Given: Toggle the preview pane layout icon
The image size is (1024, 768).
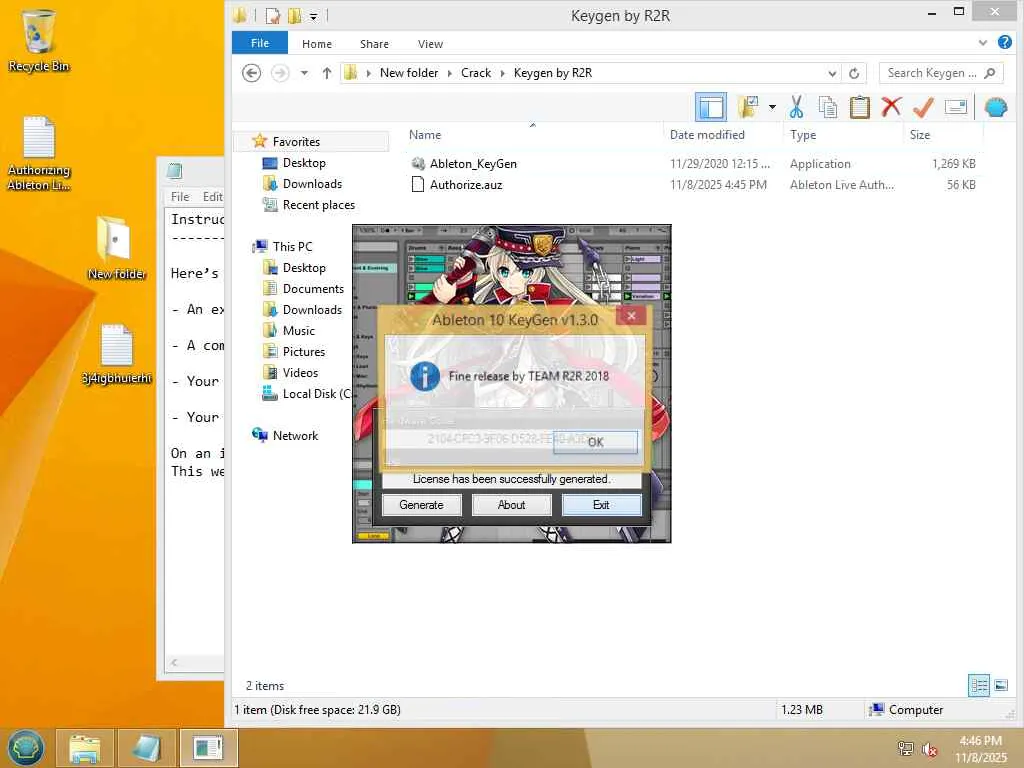Looking at the screenshot, I should click(x=711, y=107).
